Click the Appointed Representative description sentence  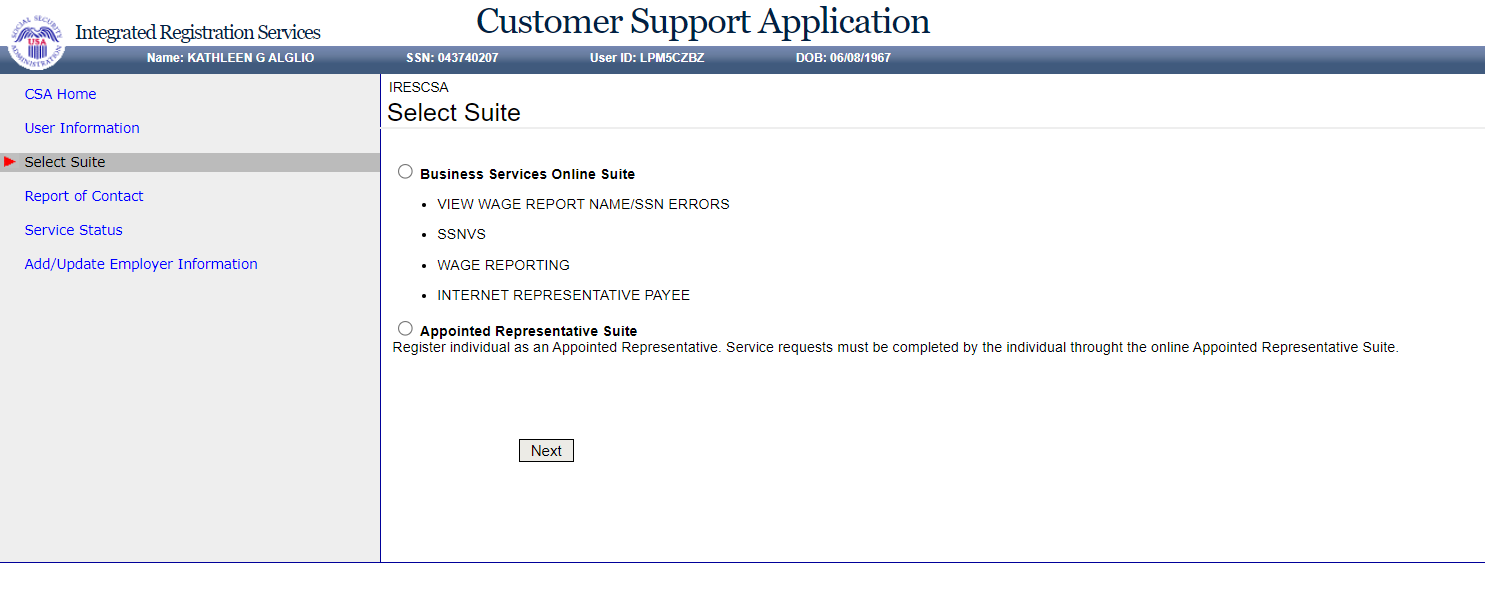(895, 348)
